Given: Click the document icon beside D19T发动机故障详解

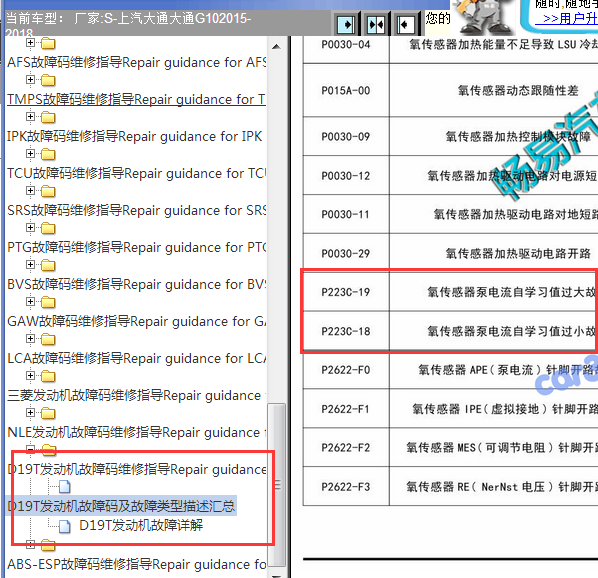Looking at the screenshot, I should (x=64, y=526).
